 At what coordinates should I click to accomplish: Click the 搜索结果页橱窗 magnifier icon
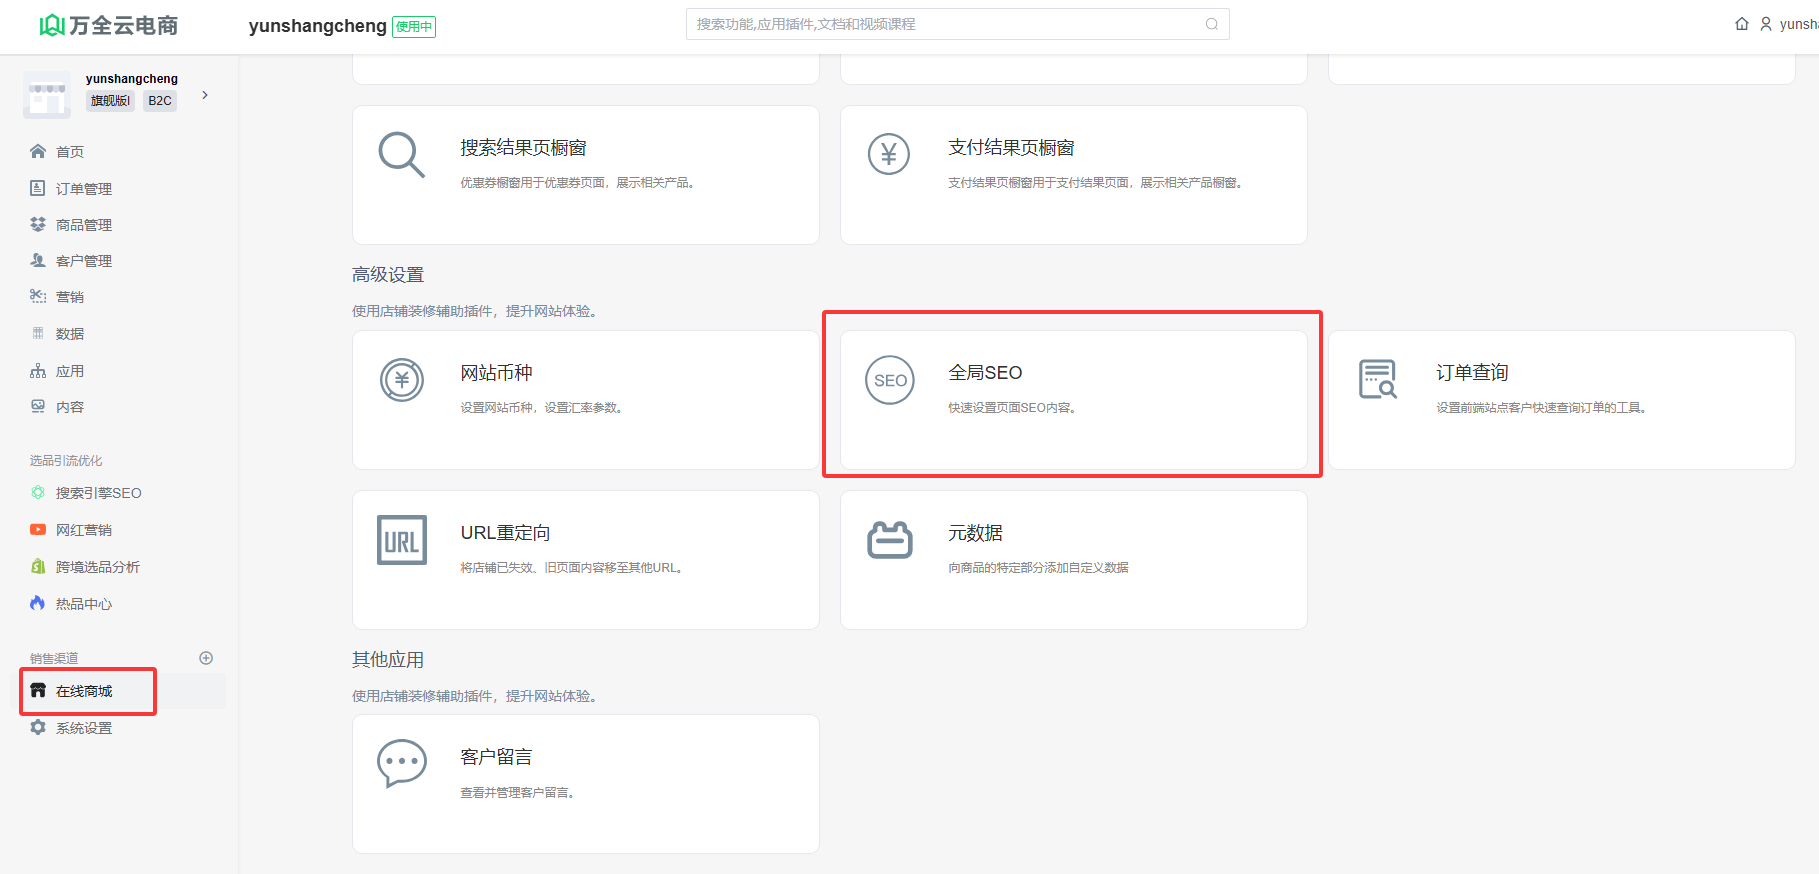coord(401,155)
